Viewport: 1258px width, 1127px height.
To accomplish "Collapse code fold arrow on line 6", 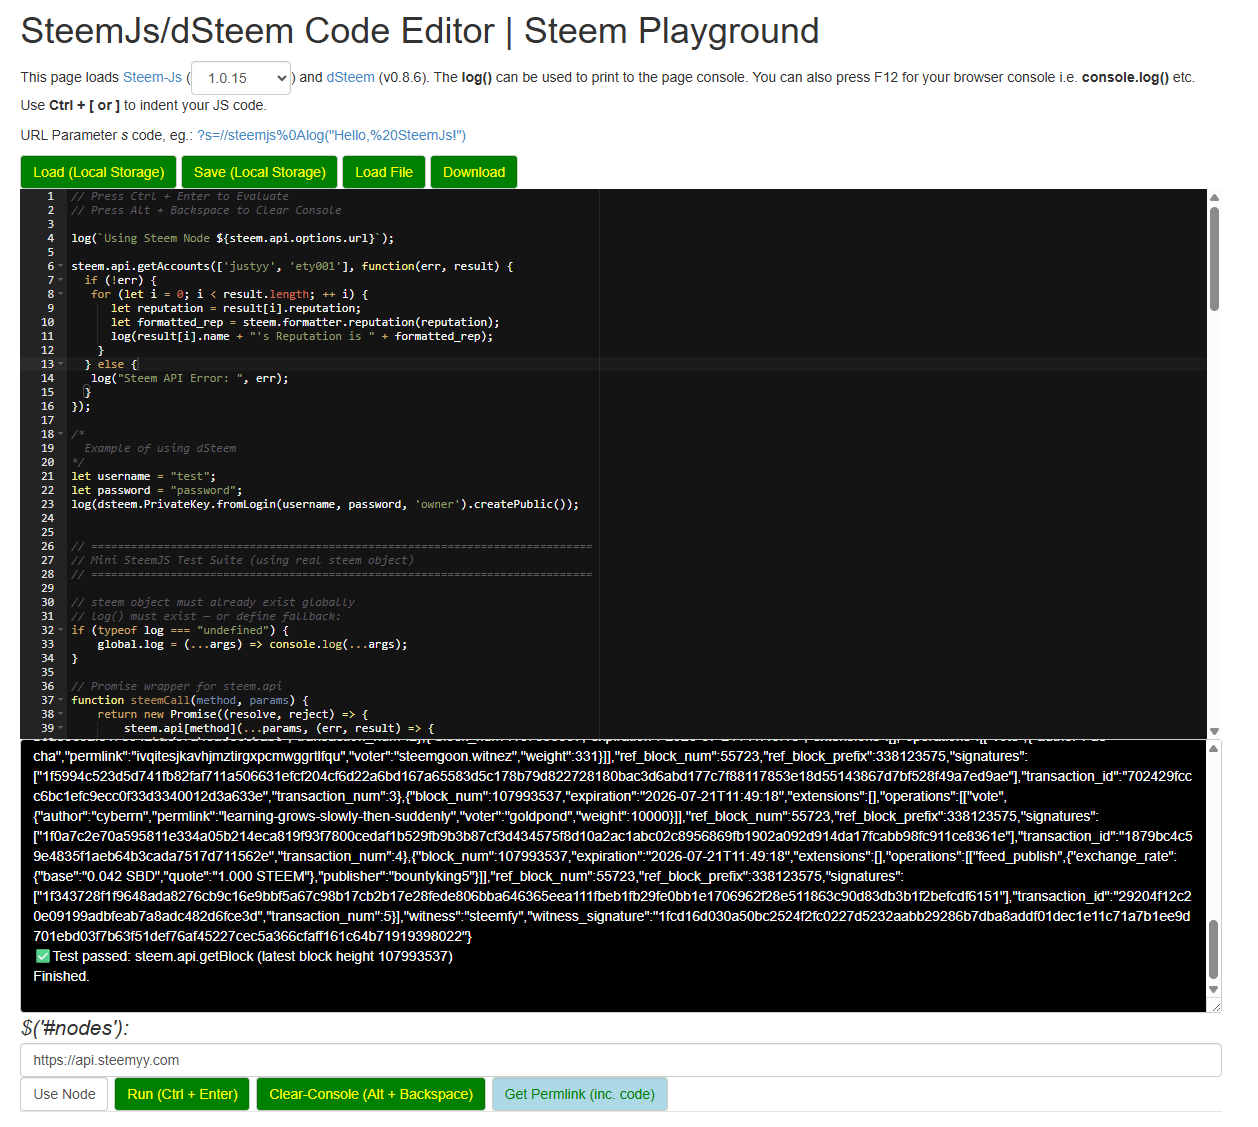I will [x=61, y=267].
